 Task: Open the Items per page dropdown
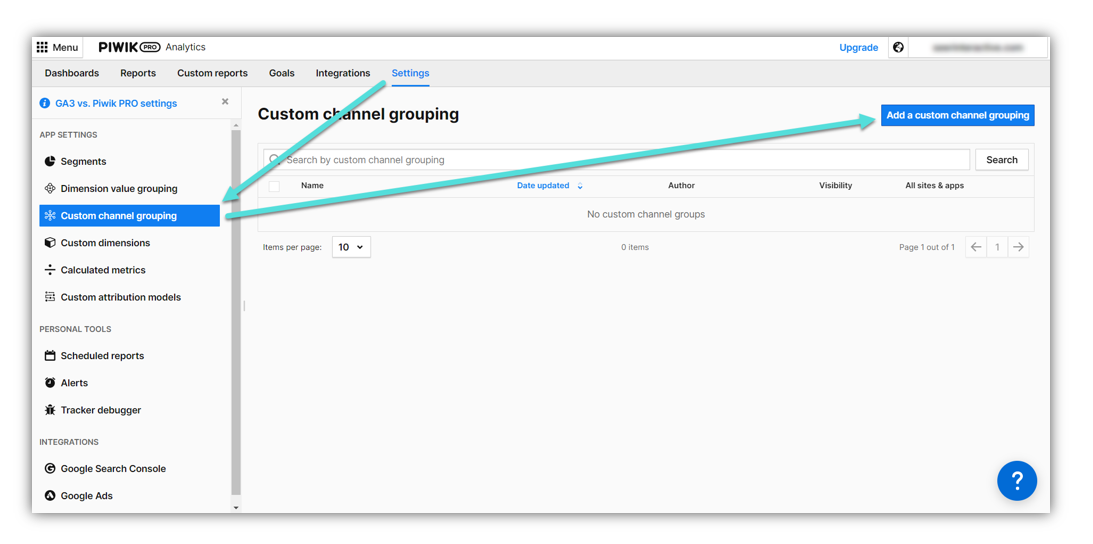click(x=350, y=247)
